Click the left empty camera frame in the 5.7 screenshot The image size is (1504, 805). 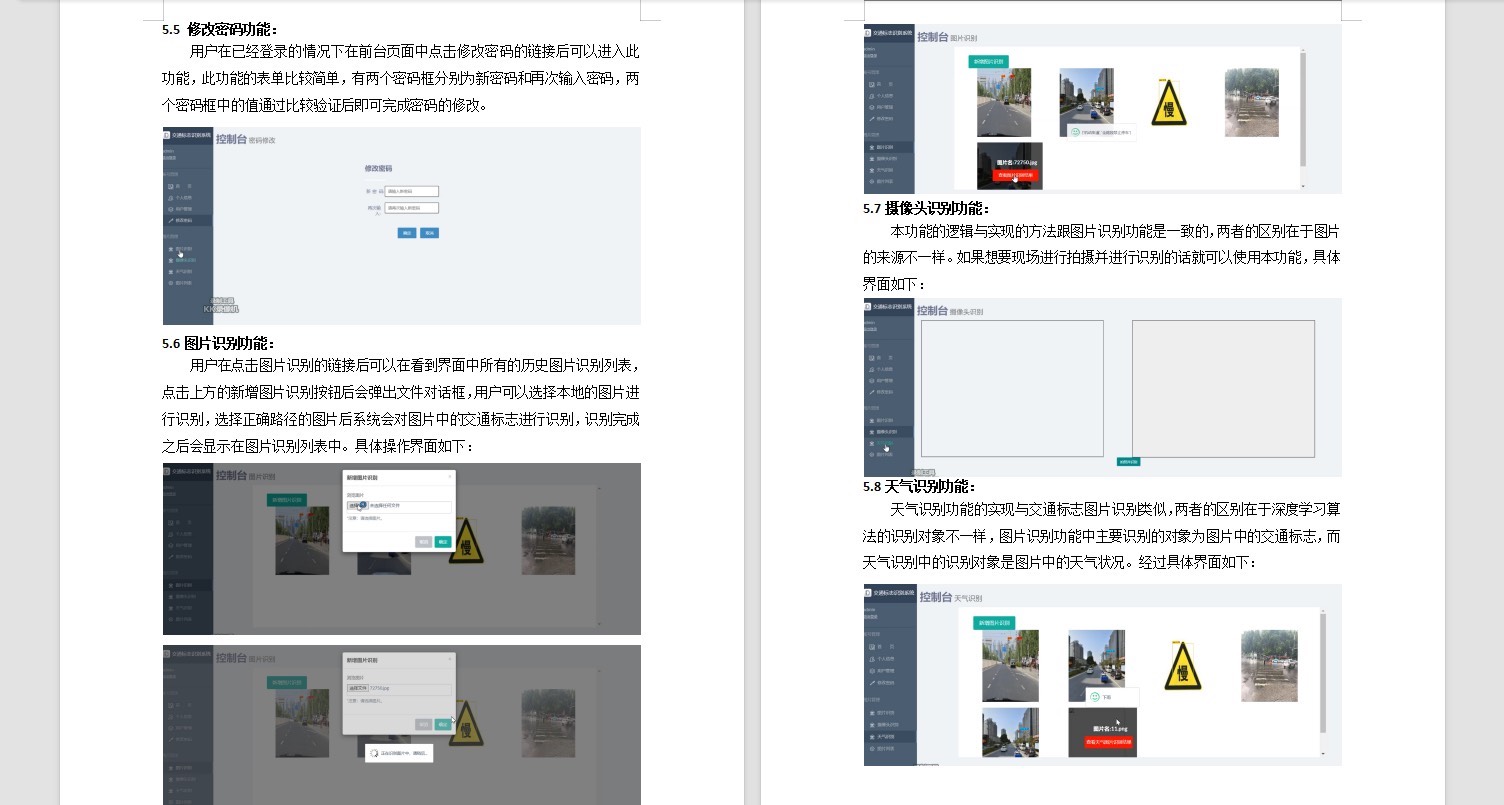(x=1012, y=389)
